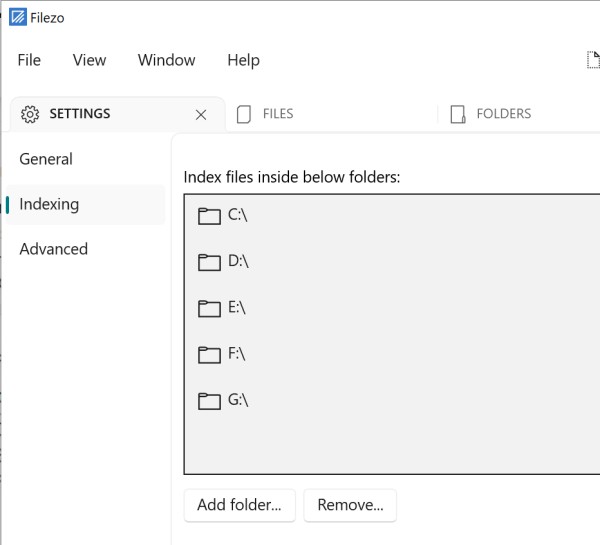Viewport: 600px width, 545px height.
Task: Switch to the Folders tab
Action: click(x=503, y=114)
